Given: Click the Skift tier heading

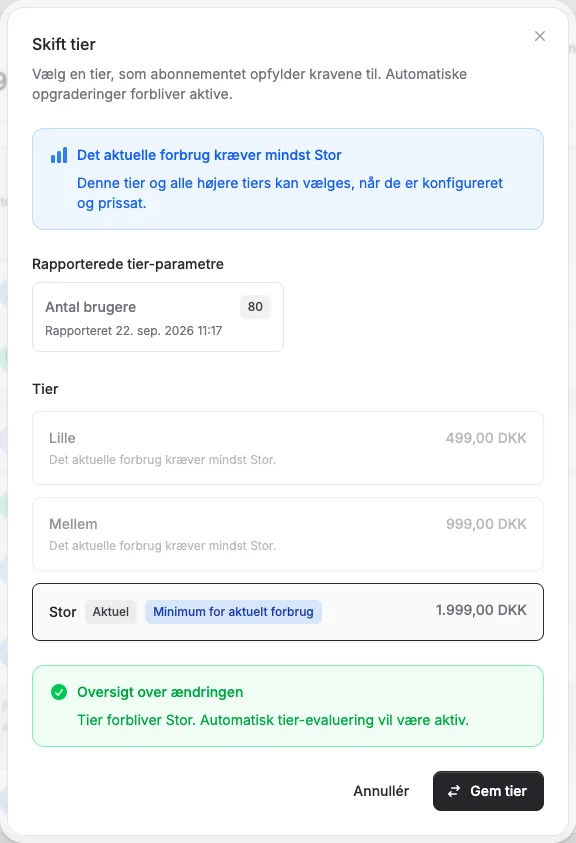Looking at the screenshot, I should point(64,44).
